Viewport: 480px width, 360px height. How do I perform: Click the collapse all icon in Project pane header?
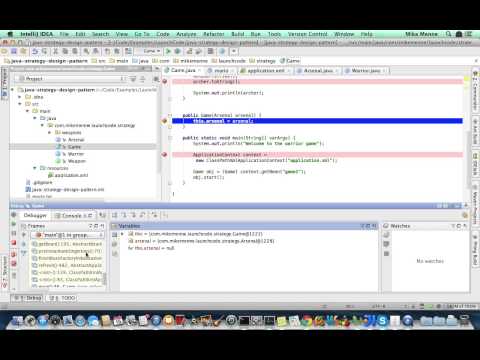142,79
